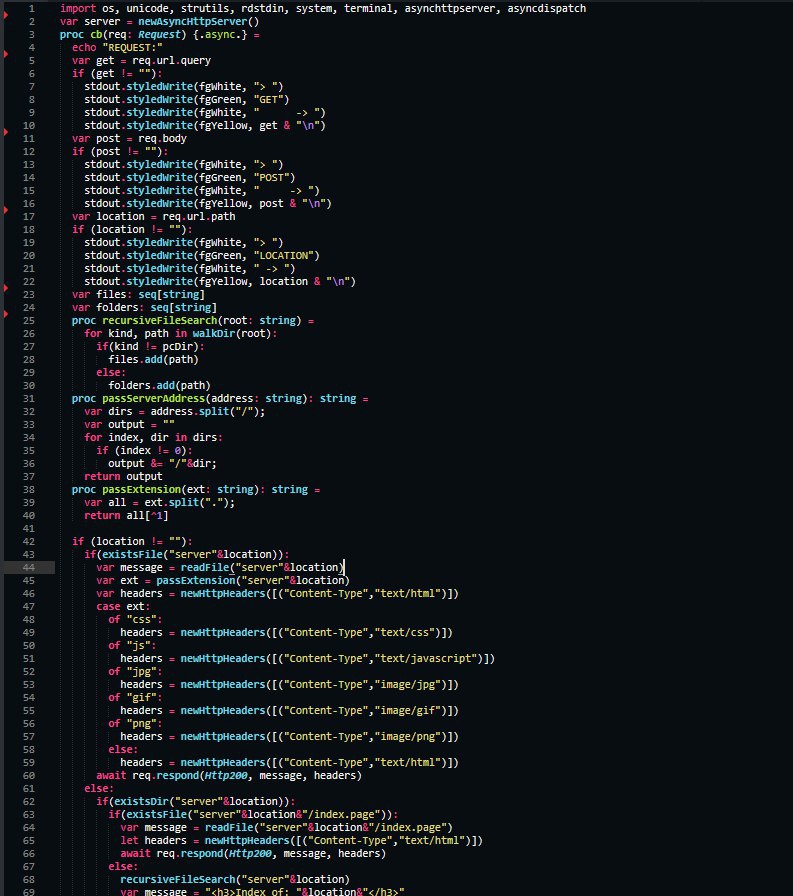Click the "css" string on line 48
The height and width of the screenshot is (896, 793).
coord(141,619)
